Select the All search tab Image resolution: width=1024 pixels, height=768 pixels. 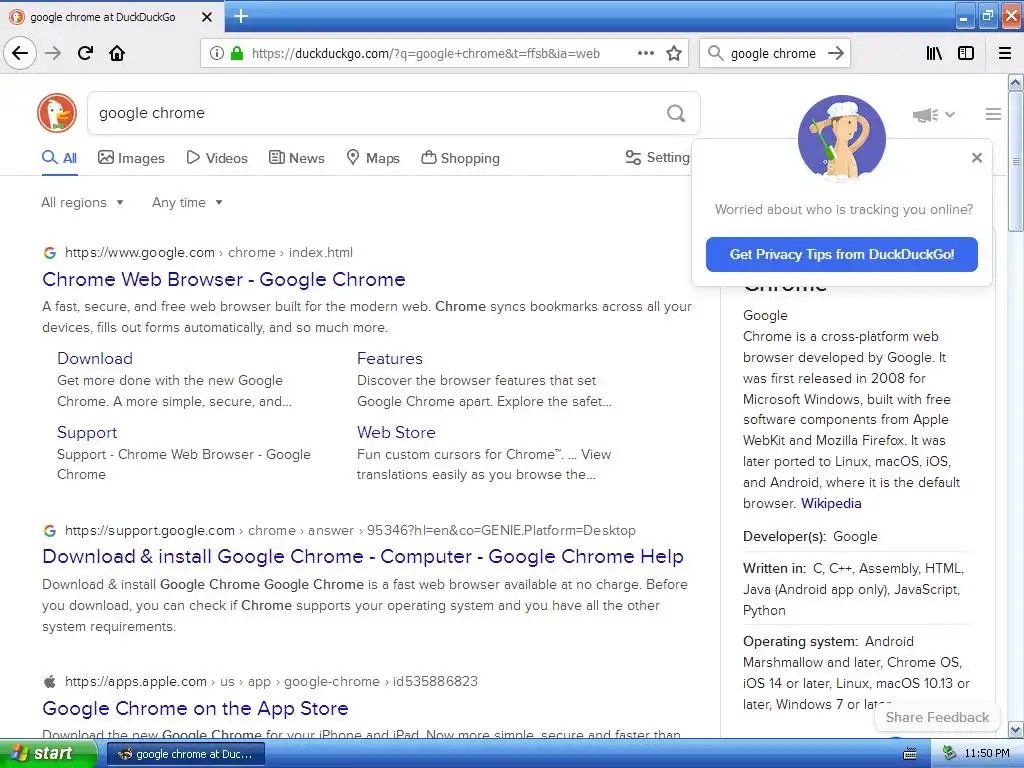coord(59,158)
